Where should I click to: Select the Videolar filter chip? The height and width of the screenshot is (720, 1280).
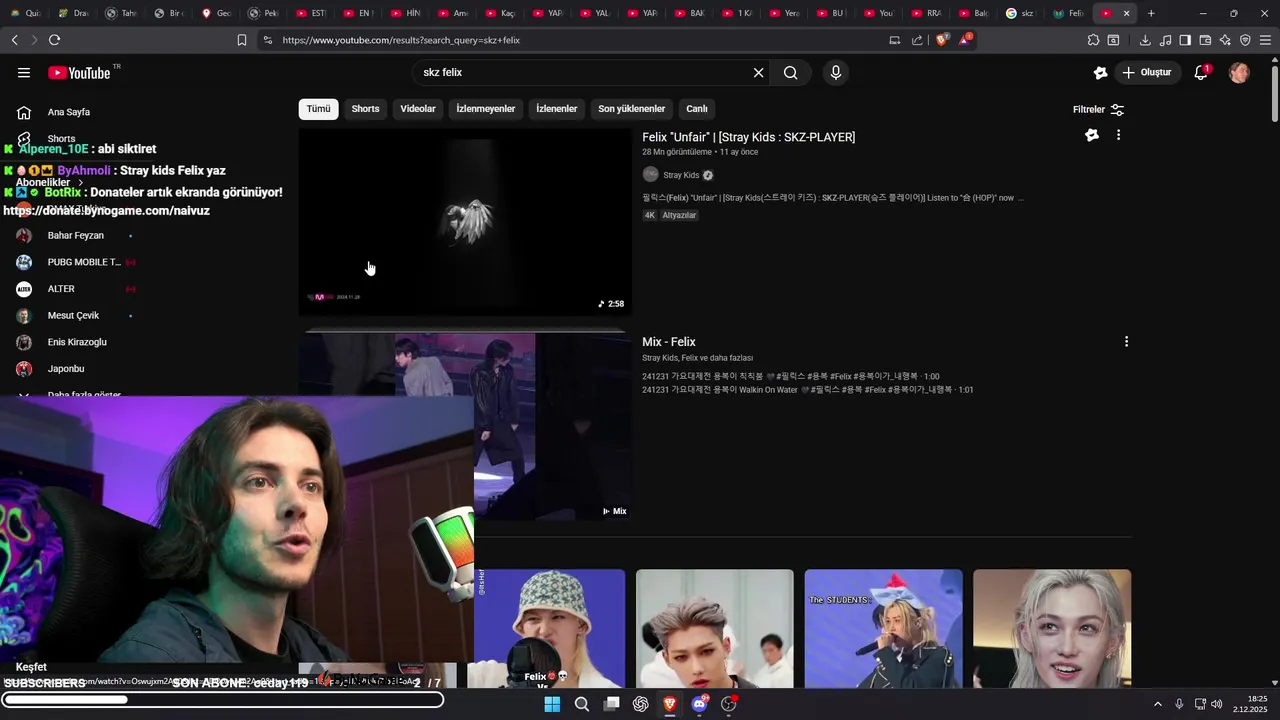click(418, 109)
